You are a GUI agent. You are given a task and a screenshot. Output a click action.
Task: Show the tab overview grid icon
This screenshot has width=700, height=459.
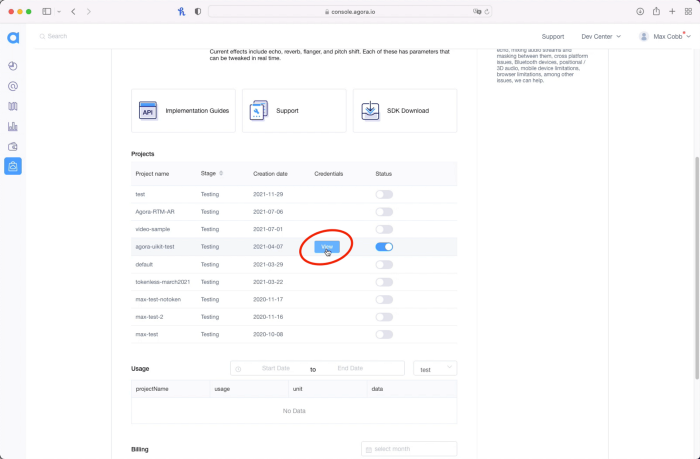[x=688, y=12]
